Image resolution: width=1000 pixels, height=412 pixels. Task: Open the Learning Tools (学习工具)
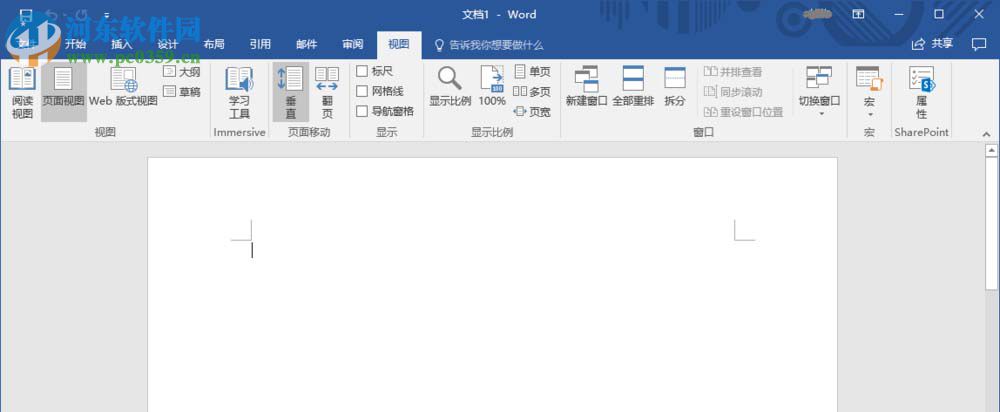[x=239, y=92]
